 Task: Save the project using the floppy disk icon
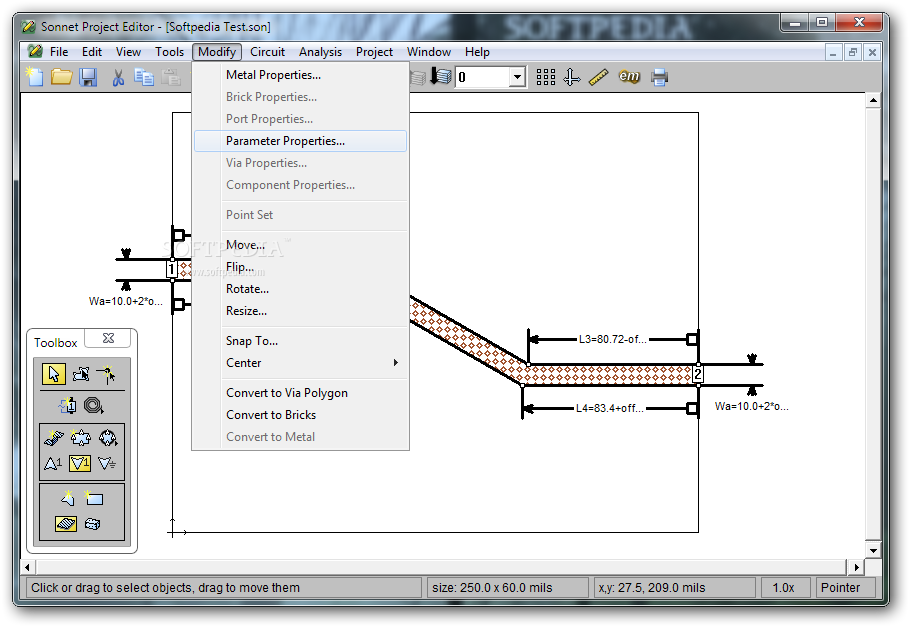pos(88,77)
